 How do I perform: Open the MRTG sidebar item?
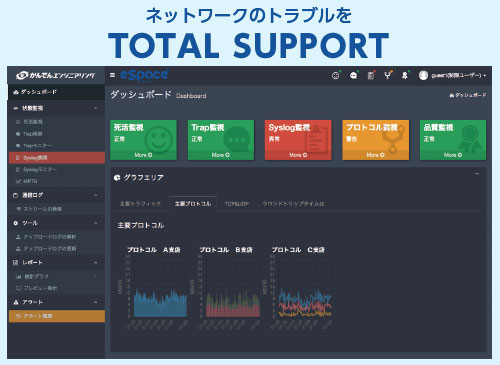pos(56,181)
